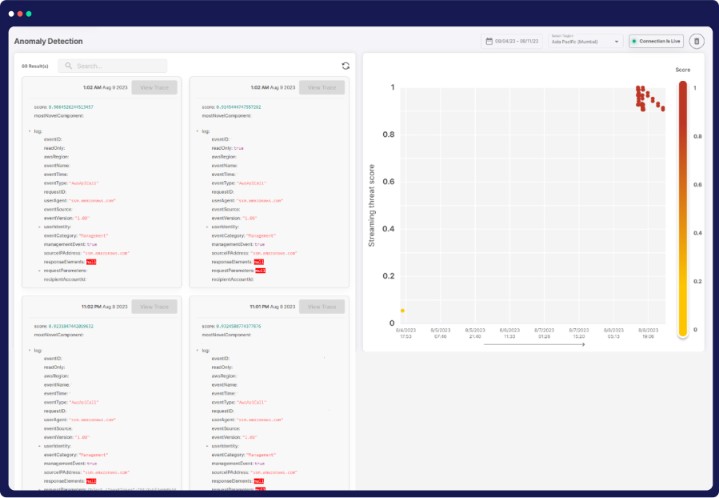Collapse userIdentity node in first card

coord(38,226)
